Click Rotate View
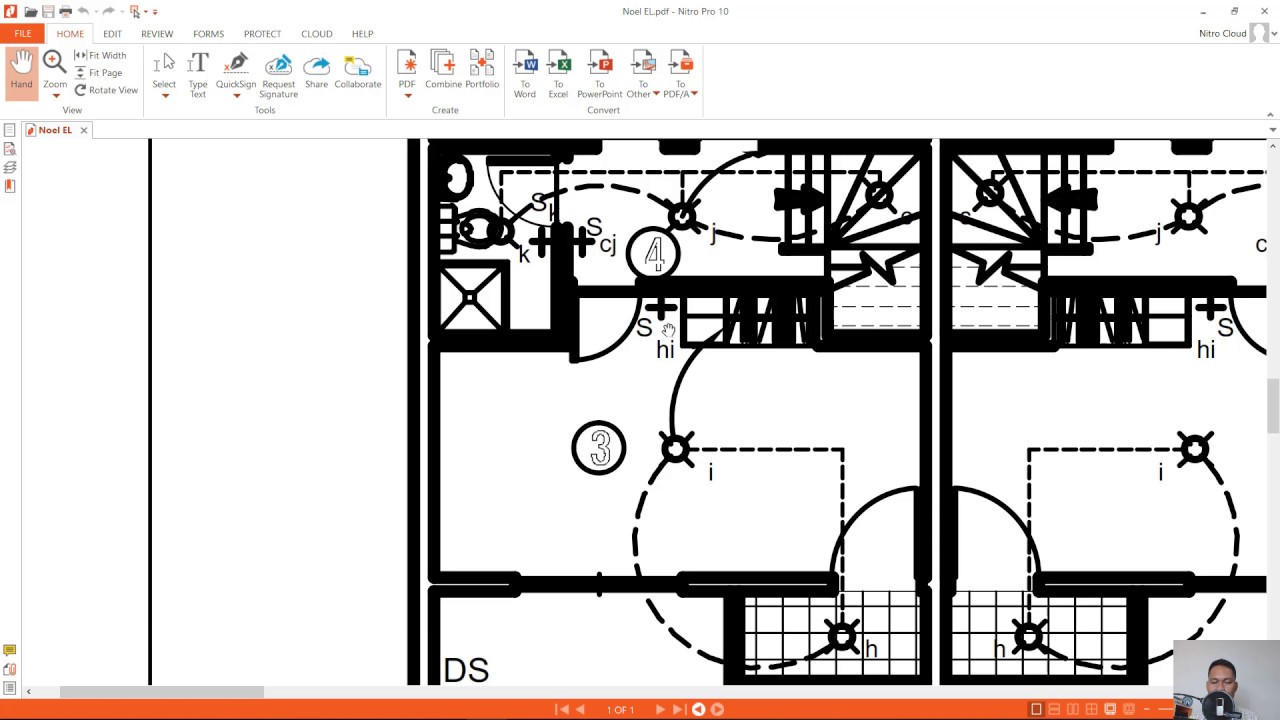Viewport: 1280px width, 720px height. click(x=106, y=90)
